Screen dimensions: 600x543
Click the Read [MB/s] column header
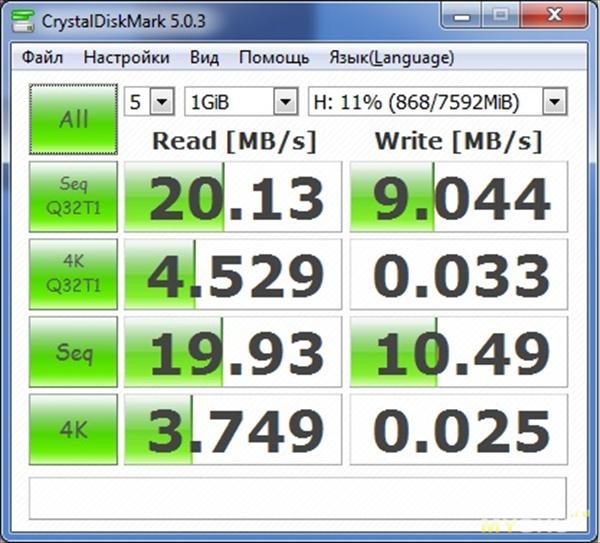[x=234, y=141]
